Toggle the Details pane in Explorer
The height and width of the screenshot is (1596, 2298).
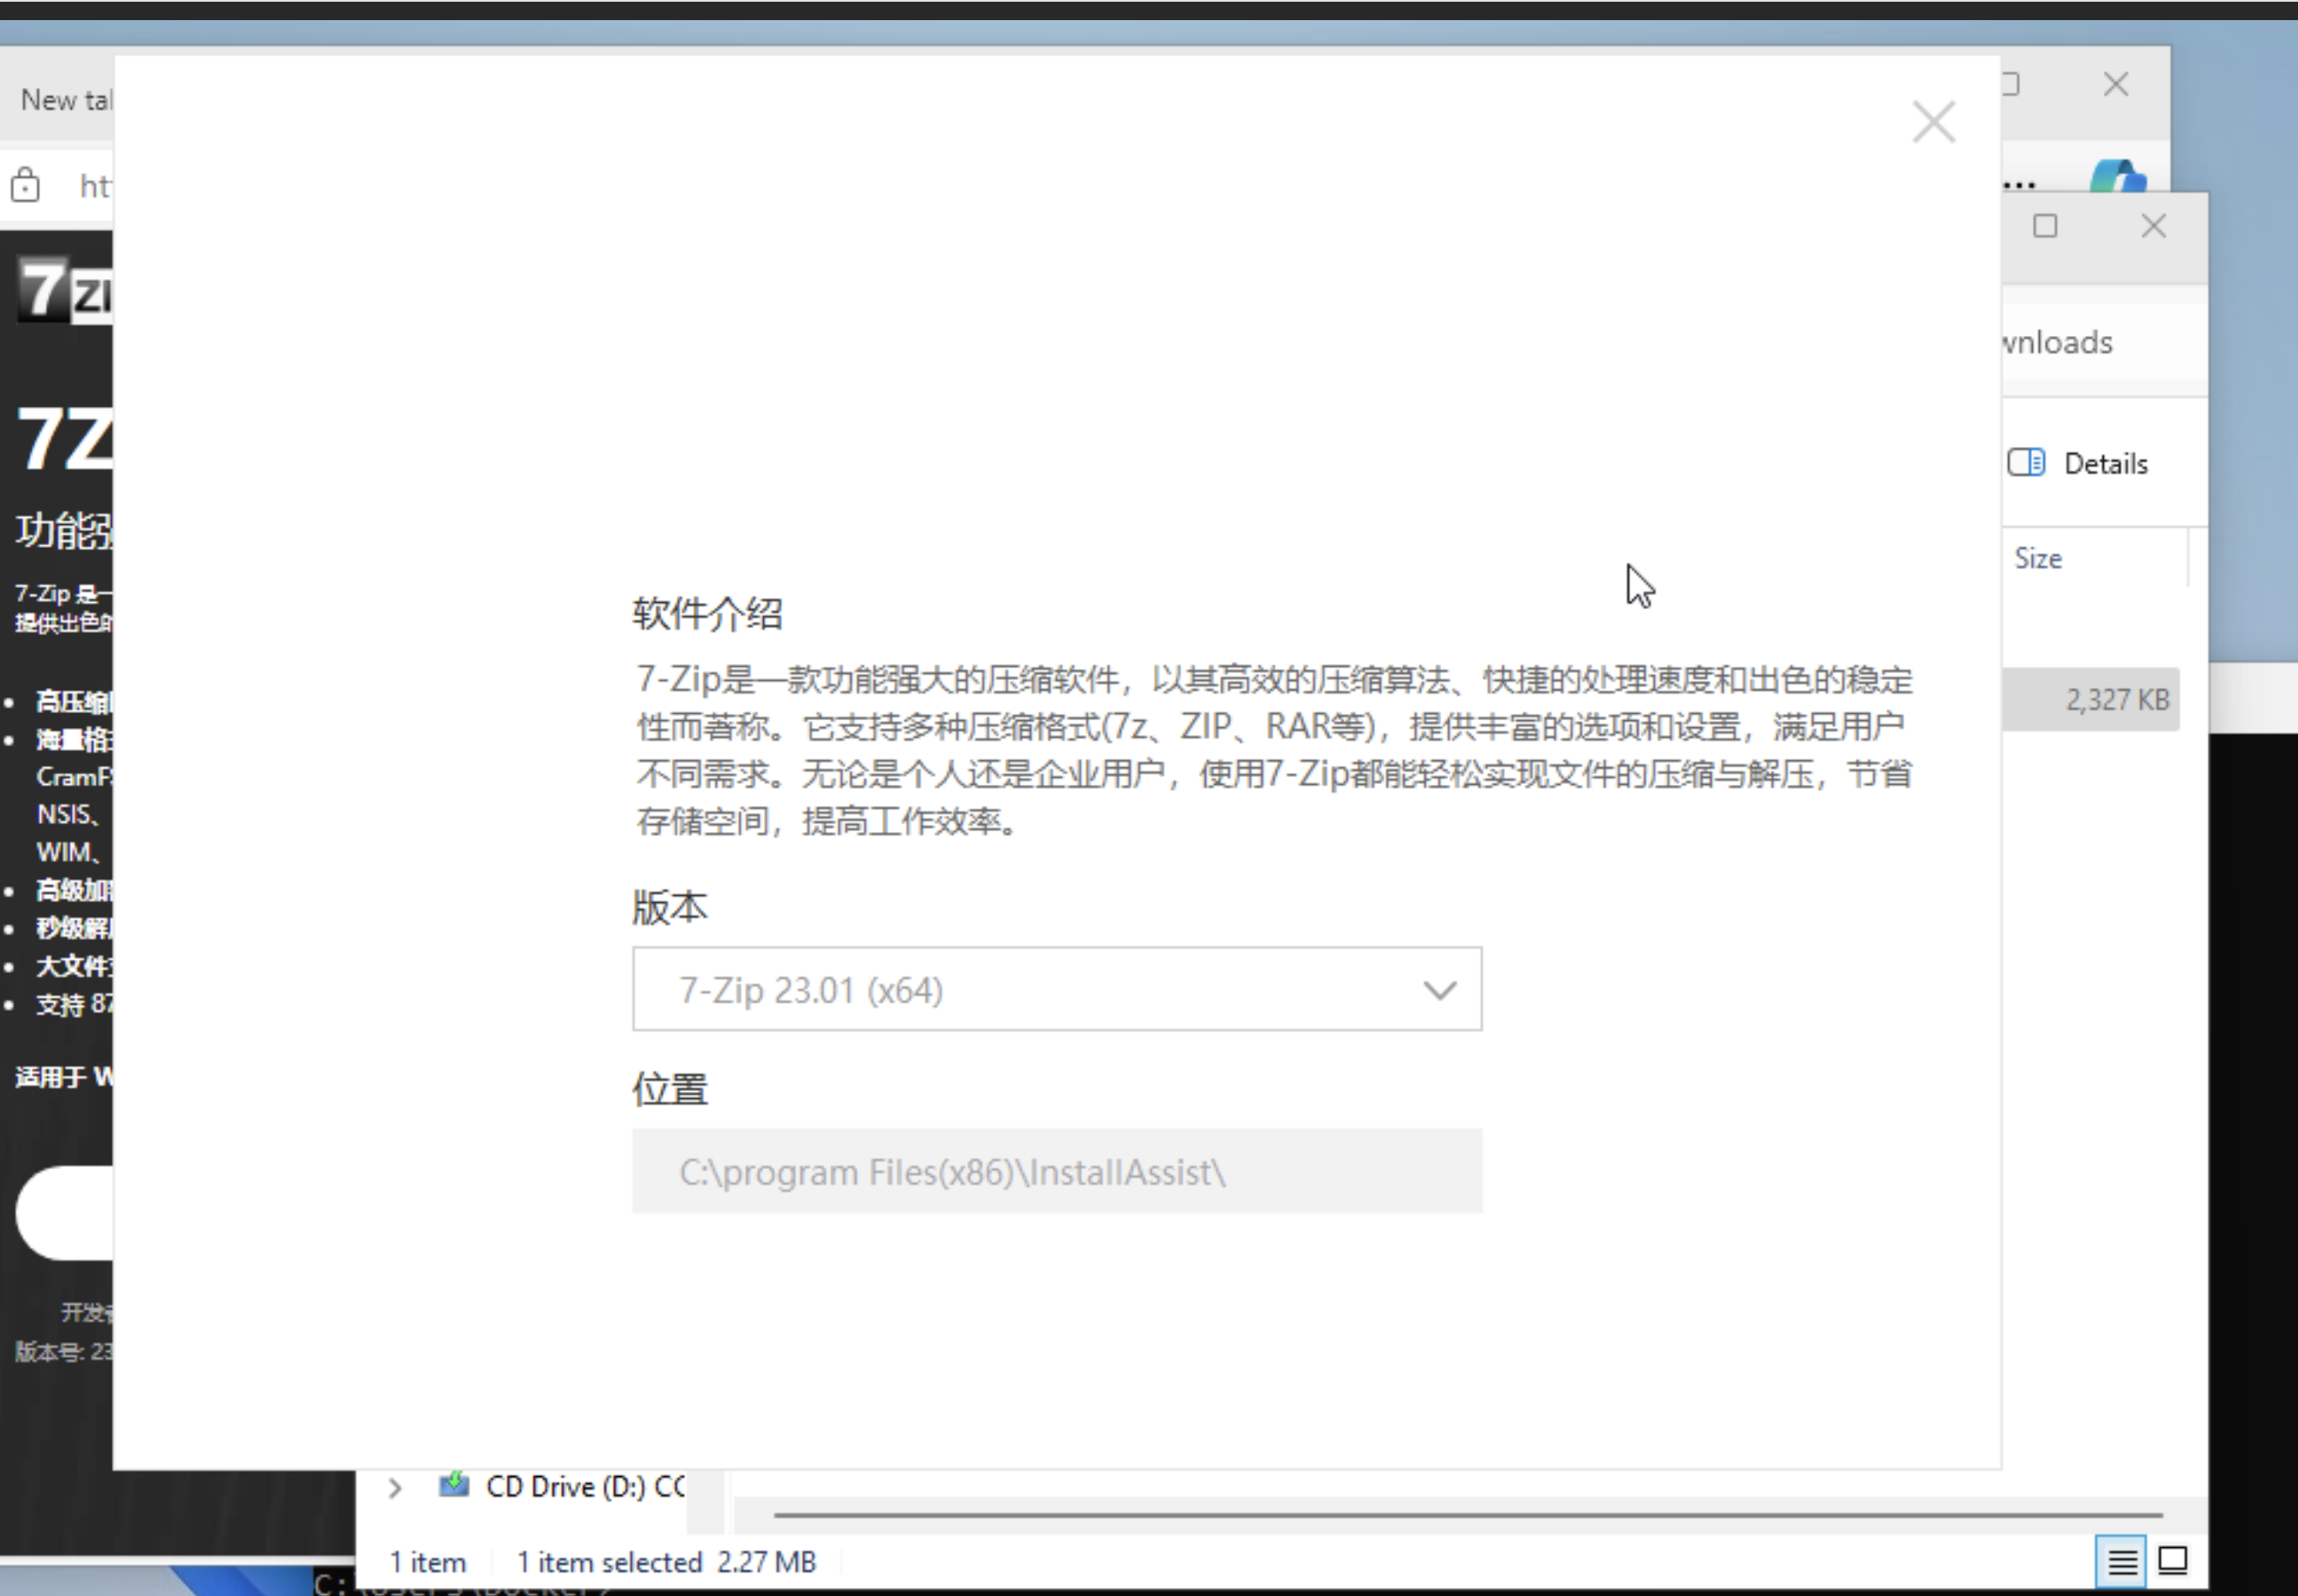pyautogui.click(x=2078, y=463)
